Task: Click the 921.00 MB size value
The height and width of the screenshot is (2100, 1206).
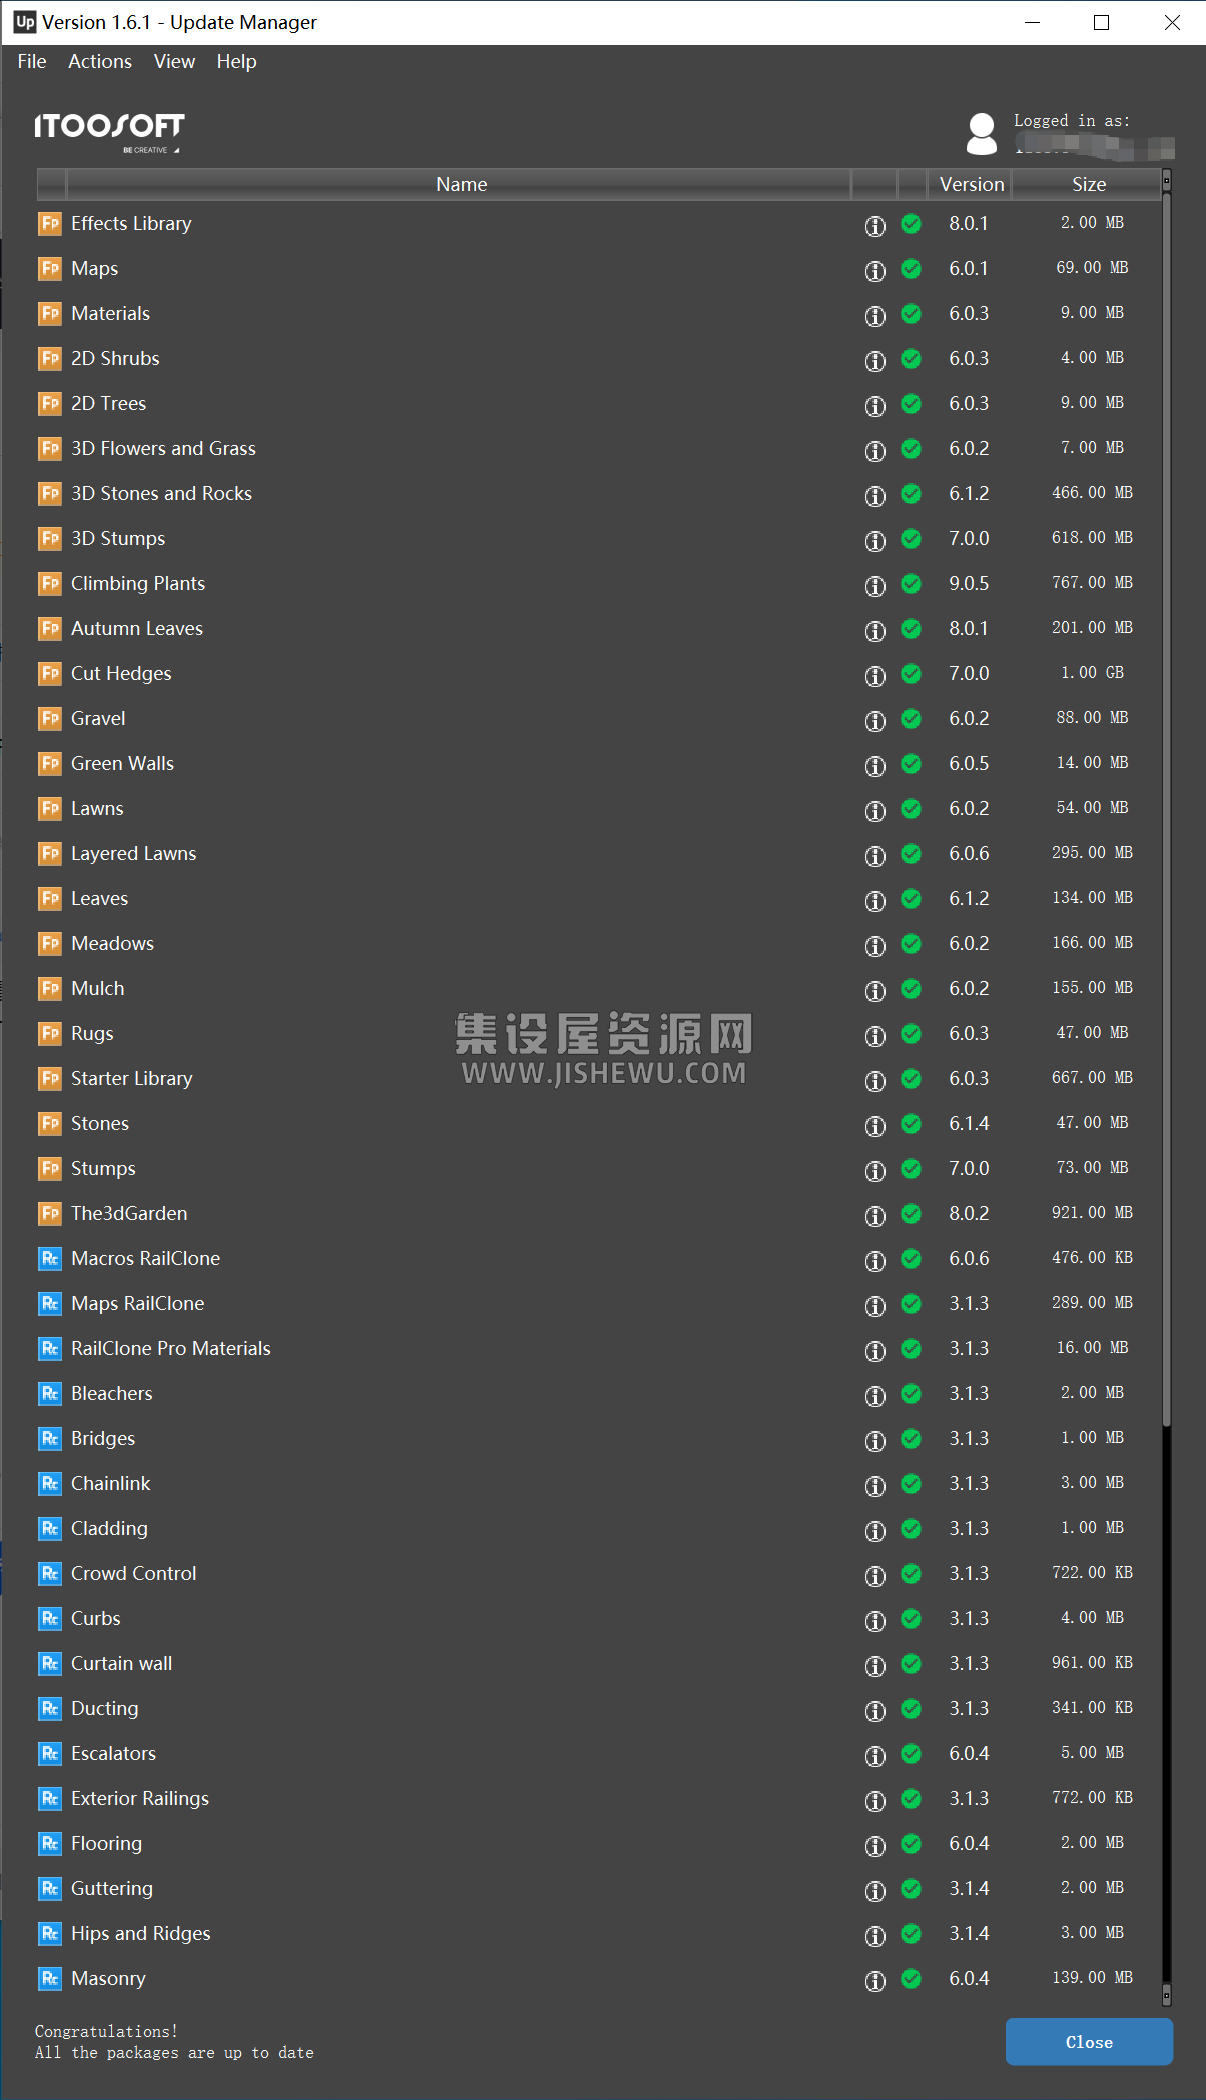Action: point(1092,1213)
